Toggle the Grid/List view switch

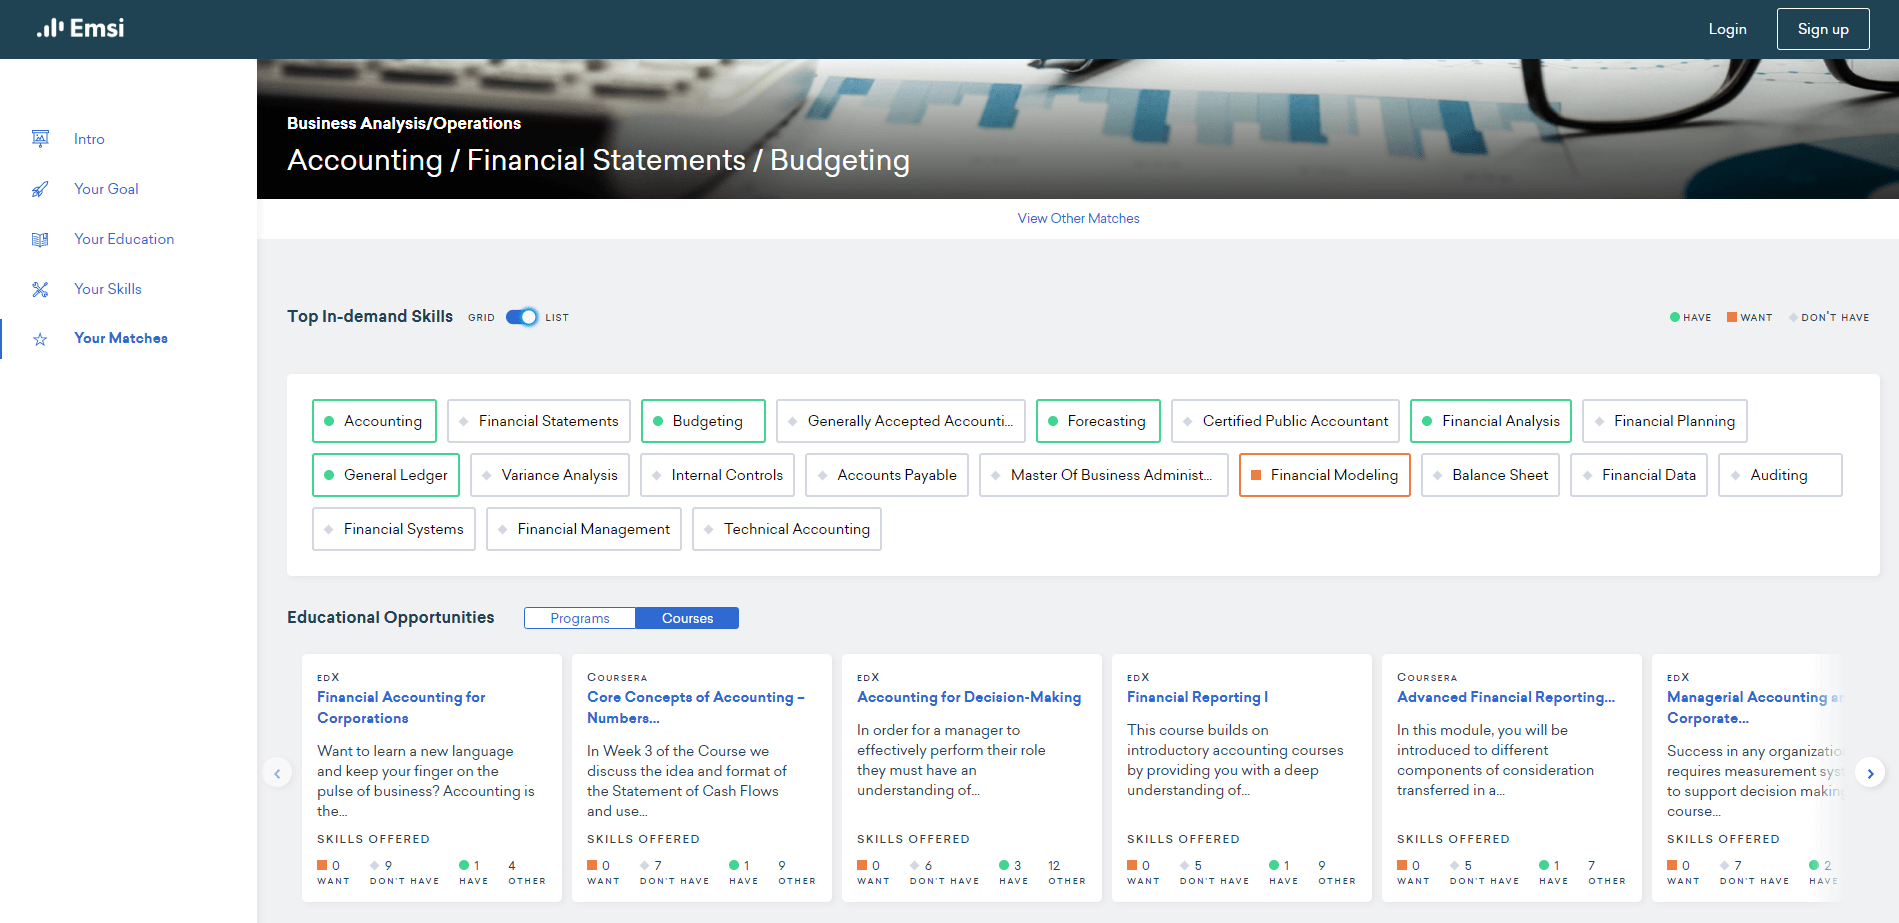[x=521, y=317]
